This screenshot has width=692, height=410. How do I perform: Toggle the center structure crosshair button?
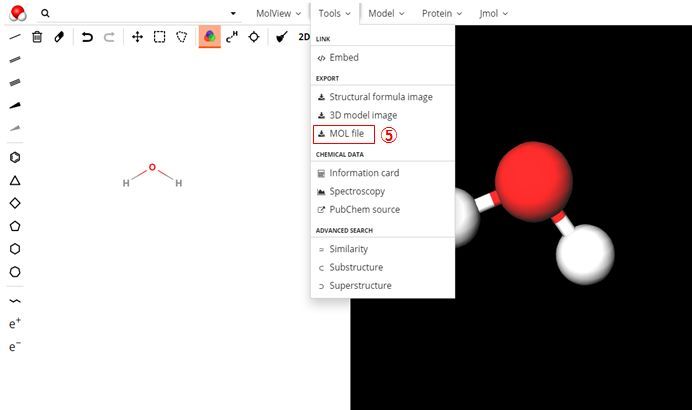click(x=254, y=37)
